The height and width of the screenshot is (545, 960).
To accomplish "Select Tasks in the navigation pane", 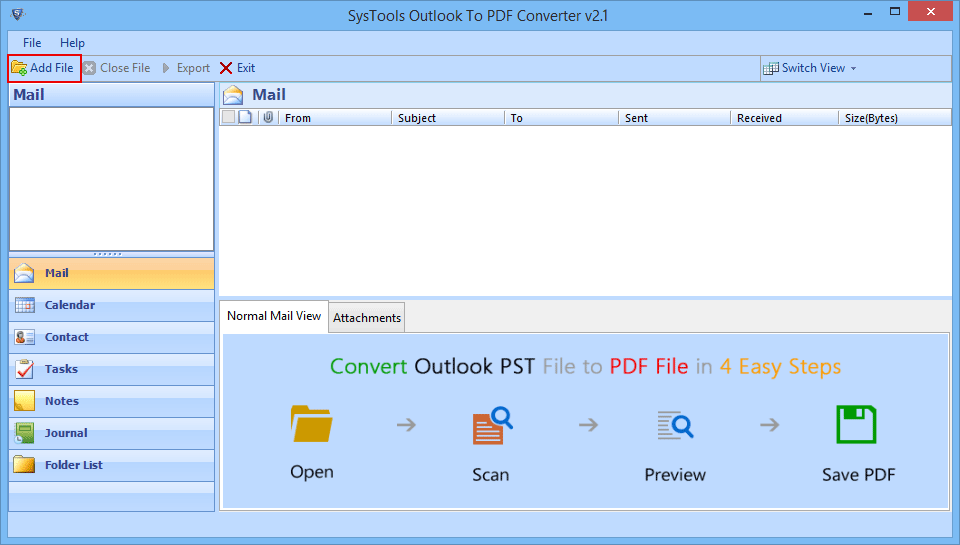I will (x=111, y=369).
